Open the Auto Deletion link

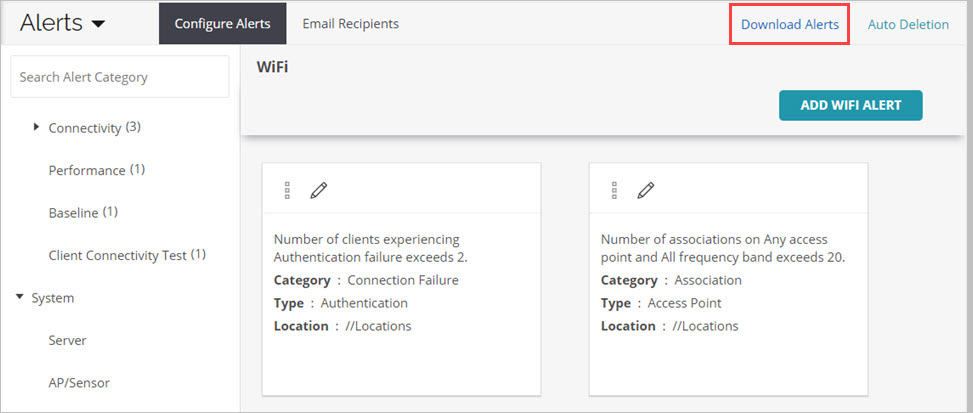tap(908, 24)
